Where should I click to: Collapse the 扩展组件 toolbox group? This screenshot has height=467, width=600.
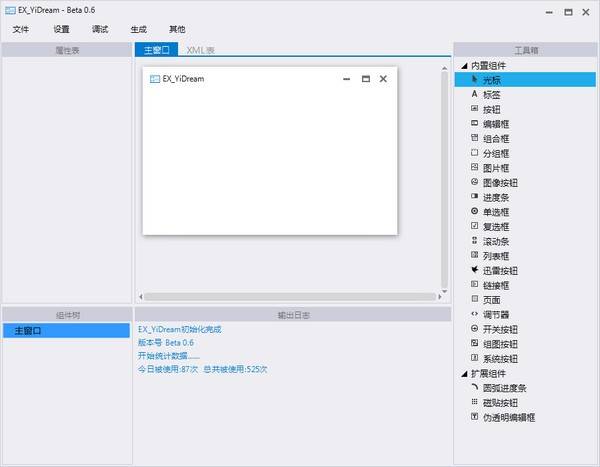point(465,374)
